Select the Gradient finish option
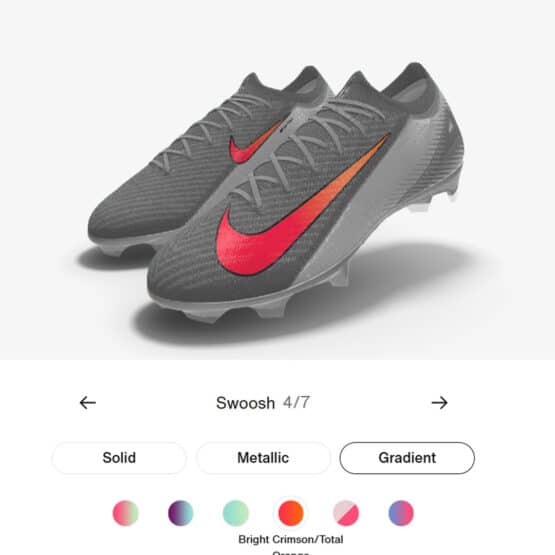 407,458
